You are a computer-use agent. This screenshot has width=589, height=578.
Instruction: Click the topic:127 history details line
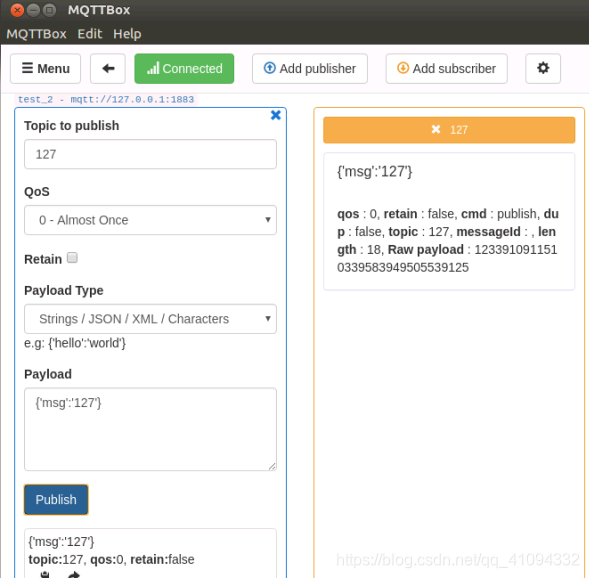[111, 560]
